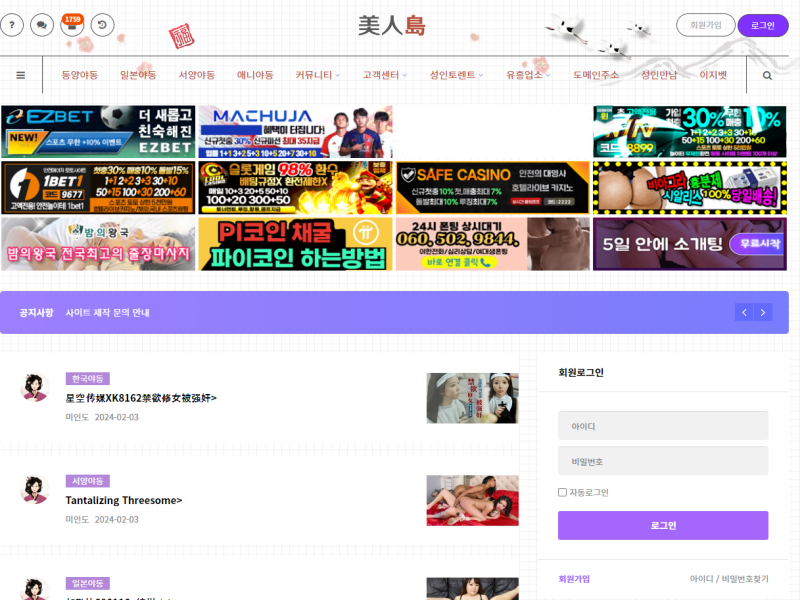Click the 회원가입 button in header
Viewport: 800px width, 600px height.
pos(705,25)
